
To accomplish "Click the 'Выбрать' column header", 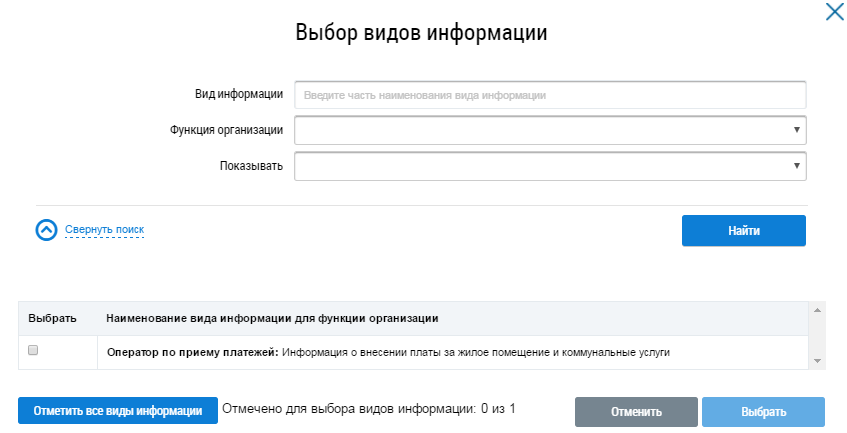I will (x=52, y=318).
